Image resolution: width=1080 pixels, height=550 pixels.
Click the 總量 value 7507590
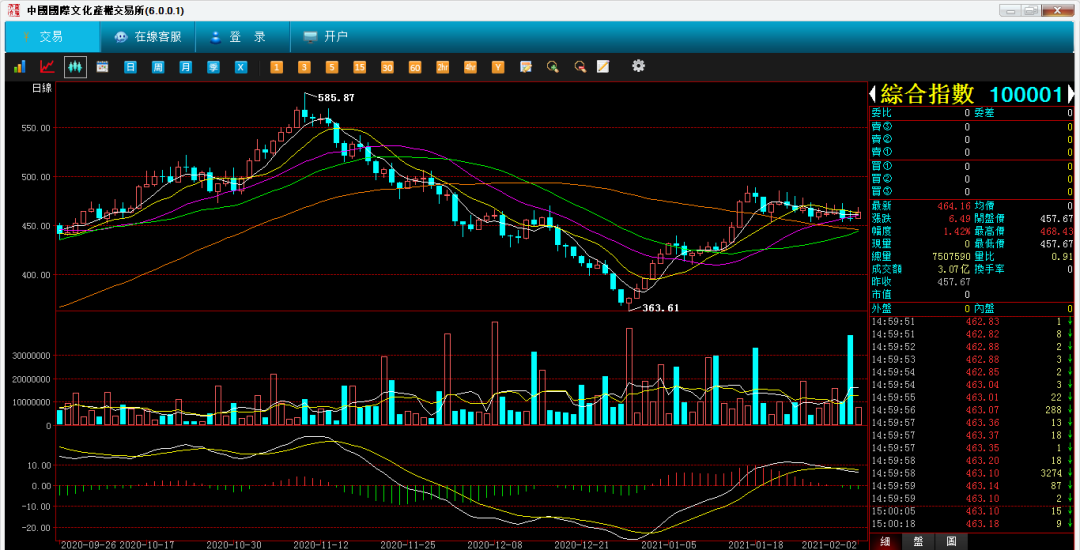[950, 256]
